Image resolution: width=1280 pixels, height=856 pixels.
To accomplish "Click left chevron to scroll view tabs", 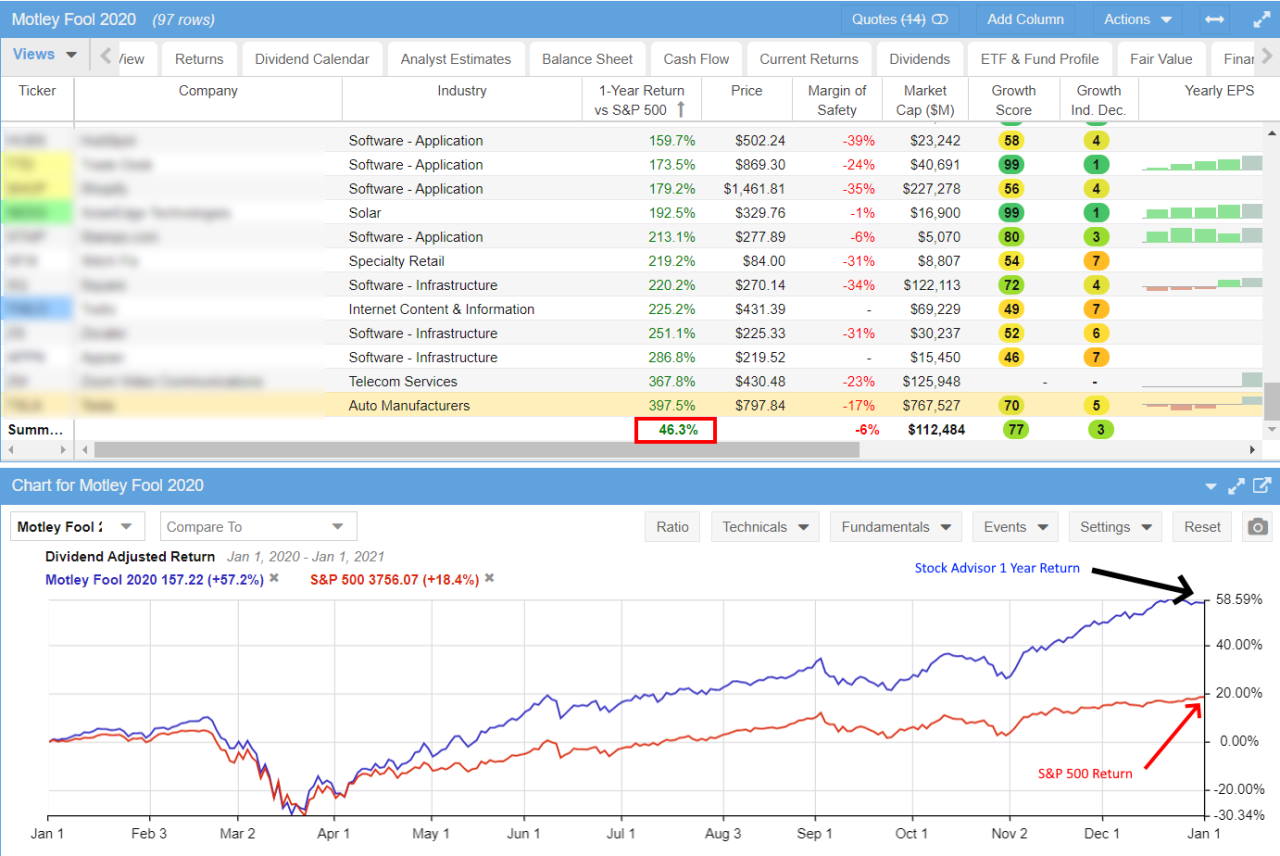I will (x=105, y=58).
